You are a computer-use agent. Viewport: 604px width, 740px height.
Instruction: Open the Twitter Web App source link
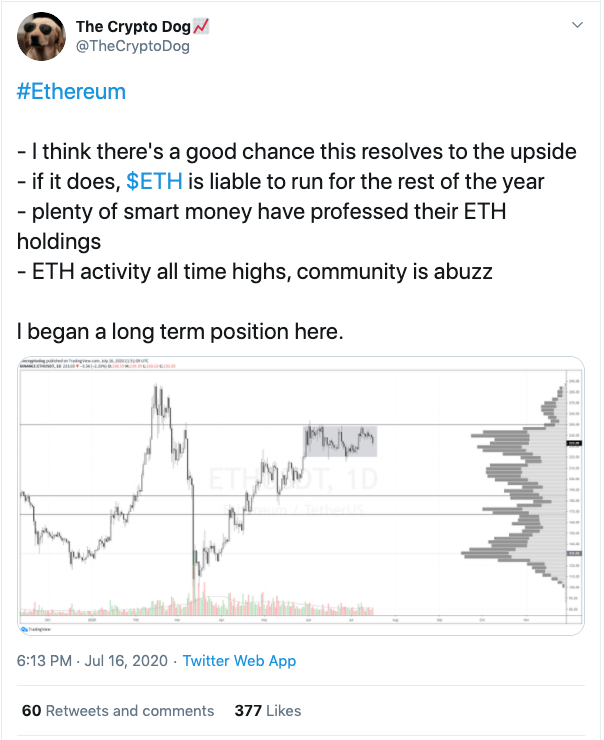point(239,661)
